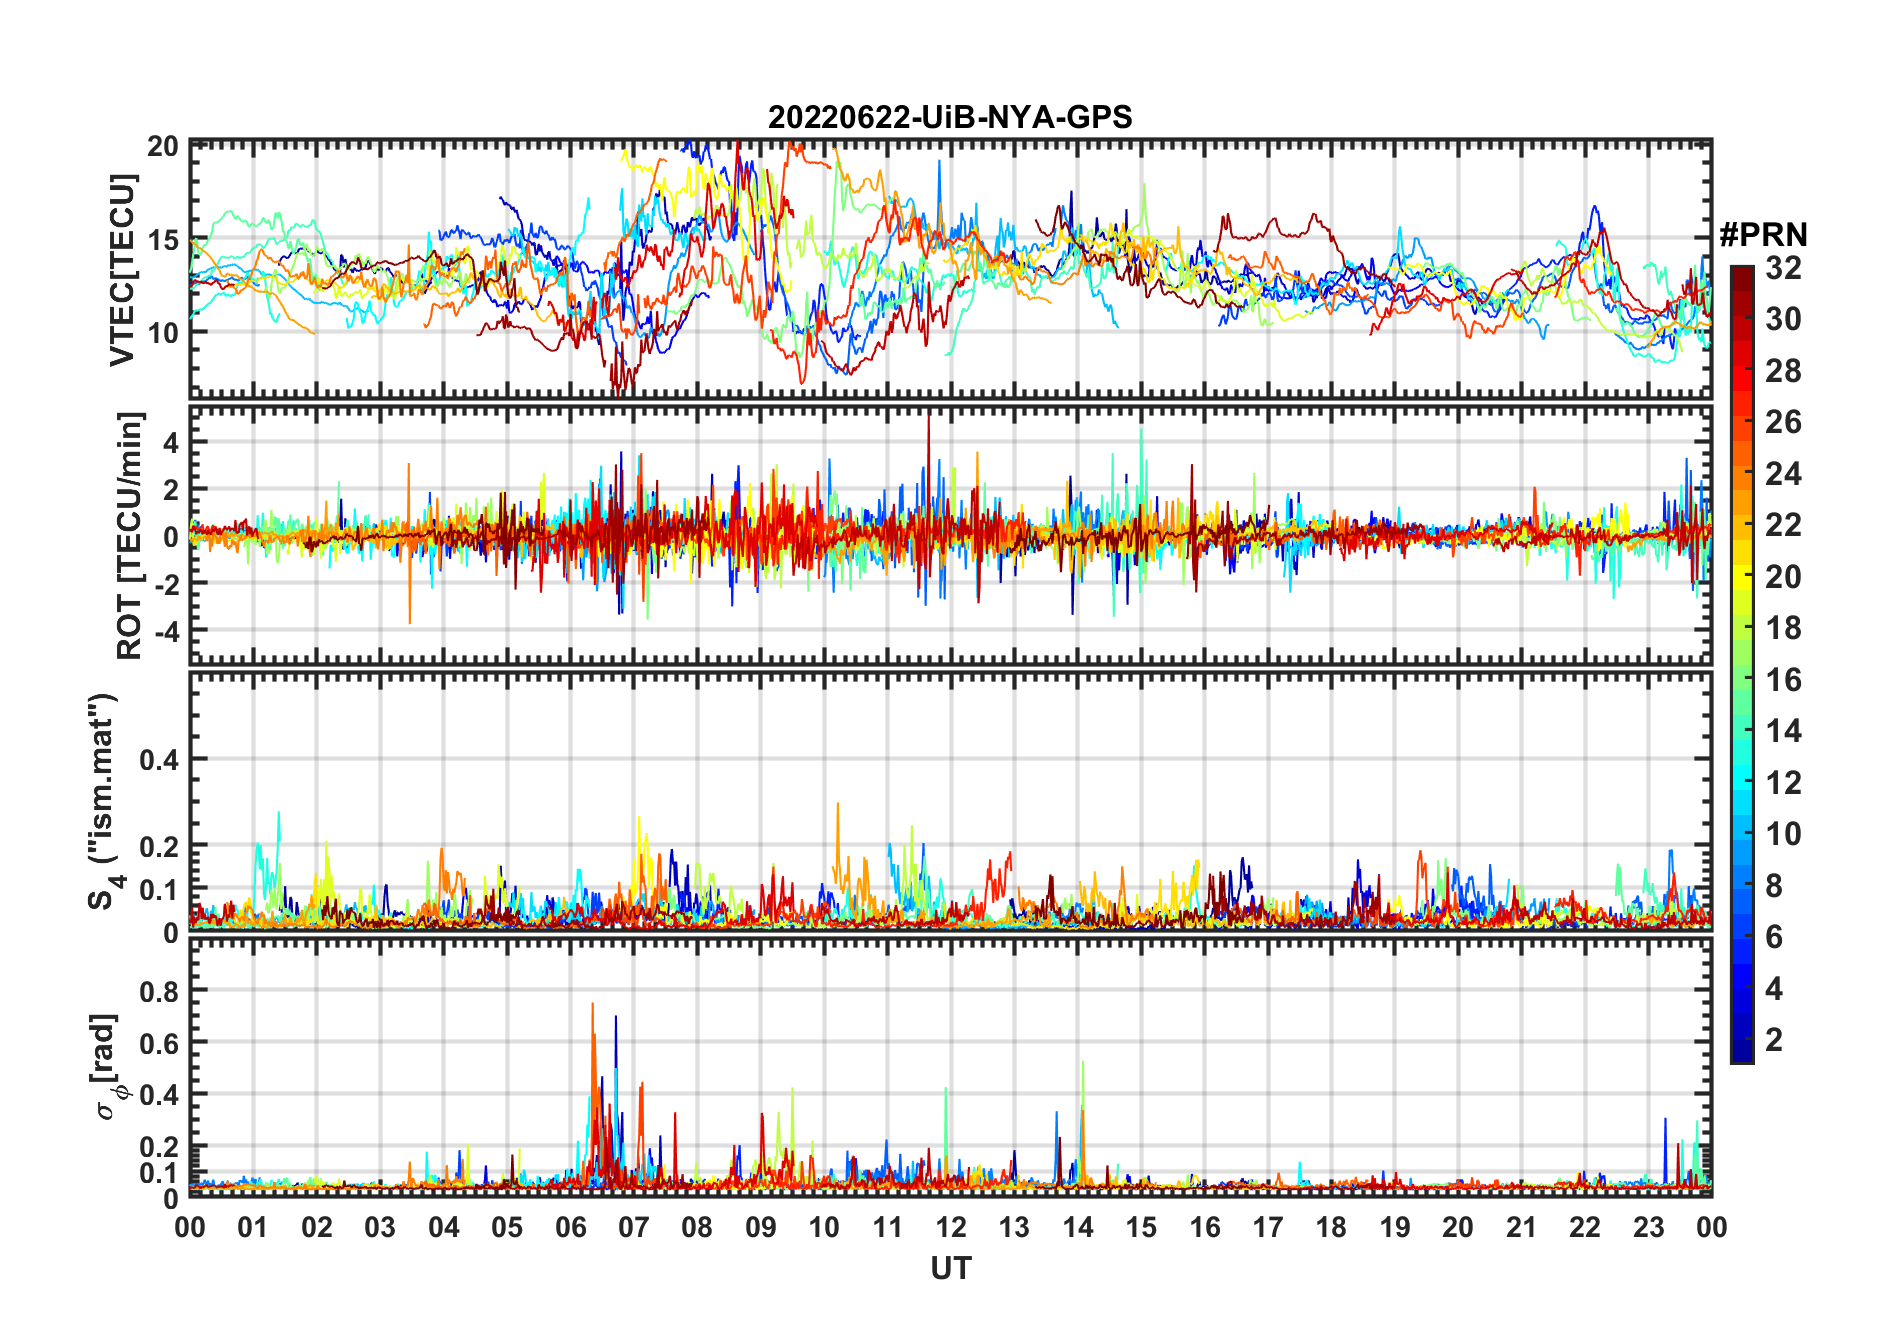
Task: Click x-axis hour label 12
Action: tap(951, 1227)
